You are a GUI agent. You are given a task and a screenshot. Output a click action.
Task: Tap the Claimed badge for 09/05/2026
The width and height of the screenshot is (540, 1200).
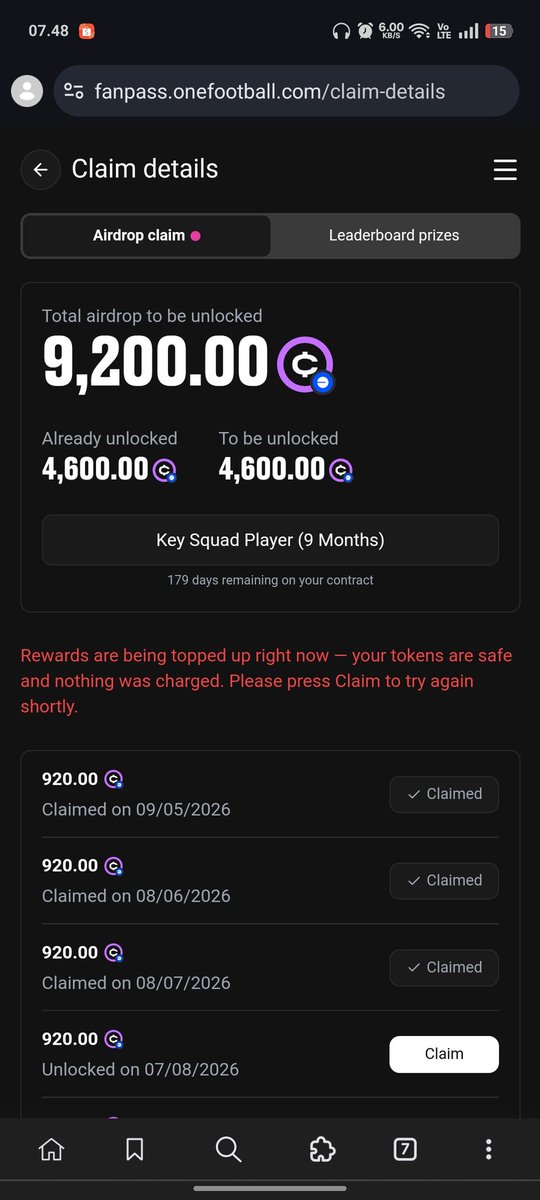coord(444,794)
